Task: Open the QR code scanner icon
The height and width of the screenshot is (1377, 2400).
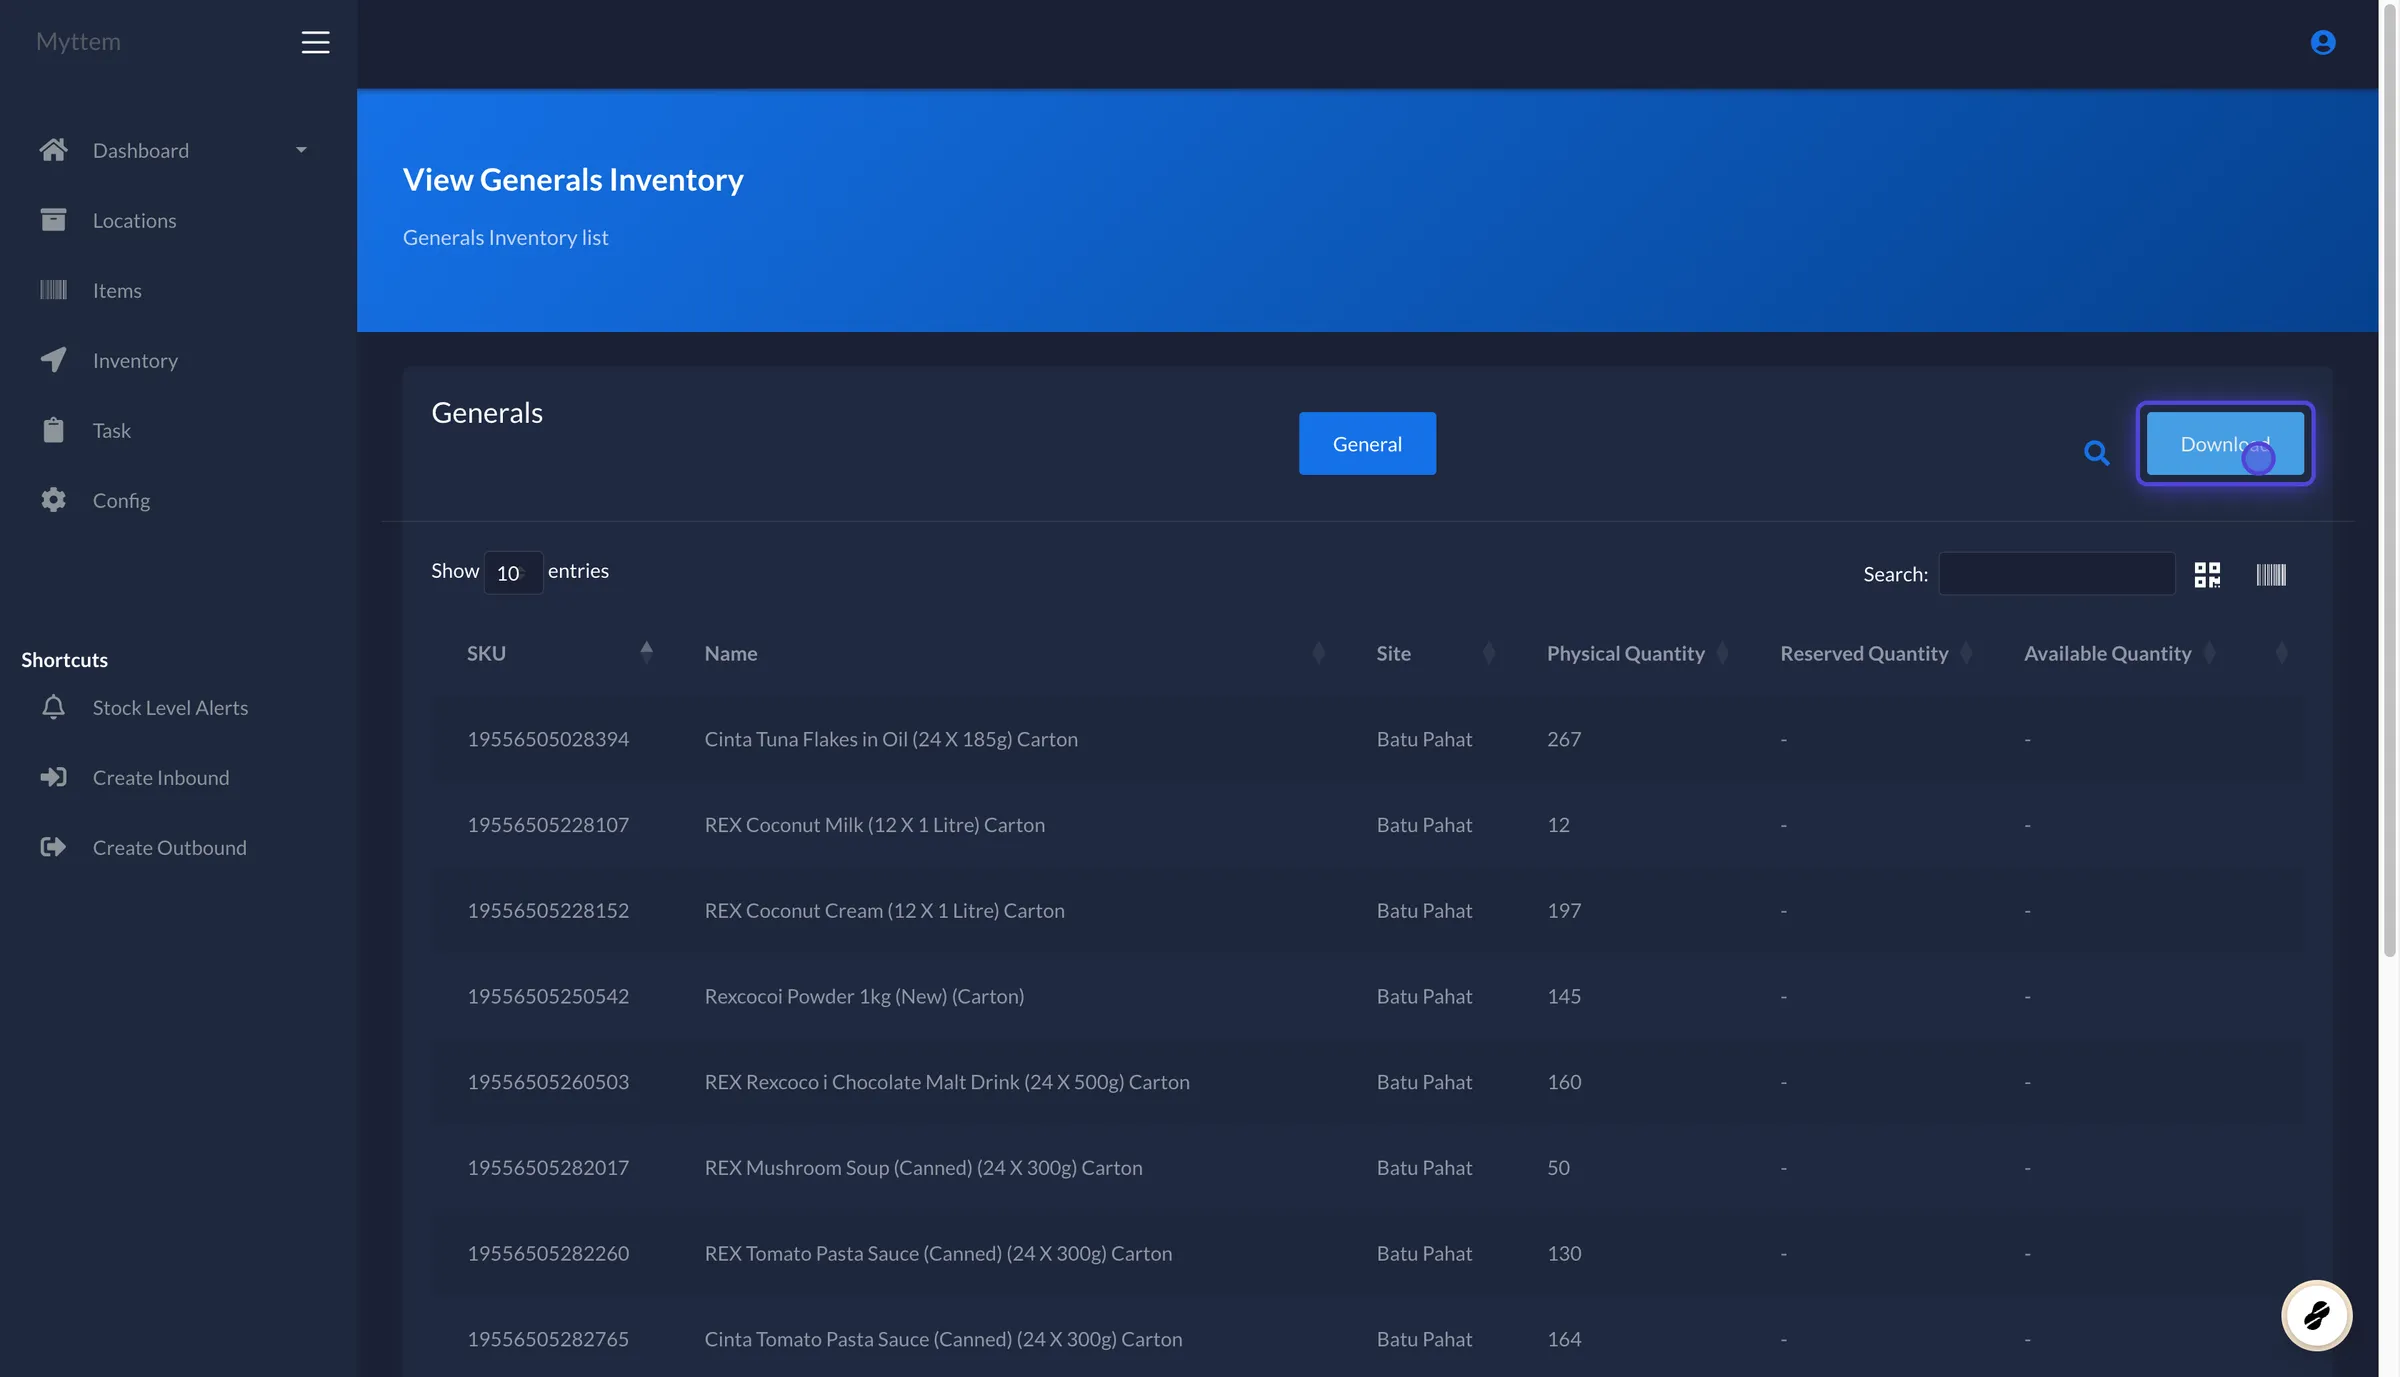Action: click(2207, 574)
